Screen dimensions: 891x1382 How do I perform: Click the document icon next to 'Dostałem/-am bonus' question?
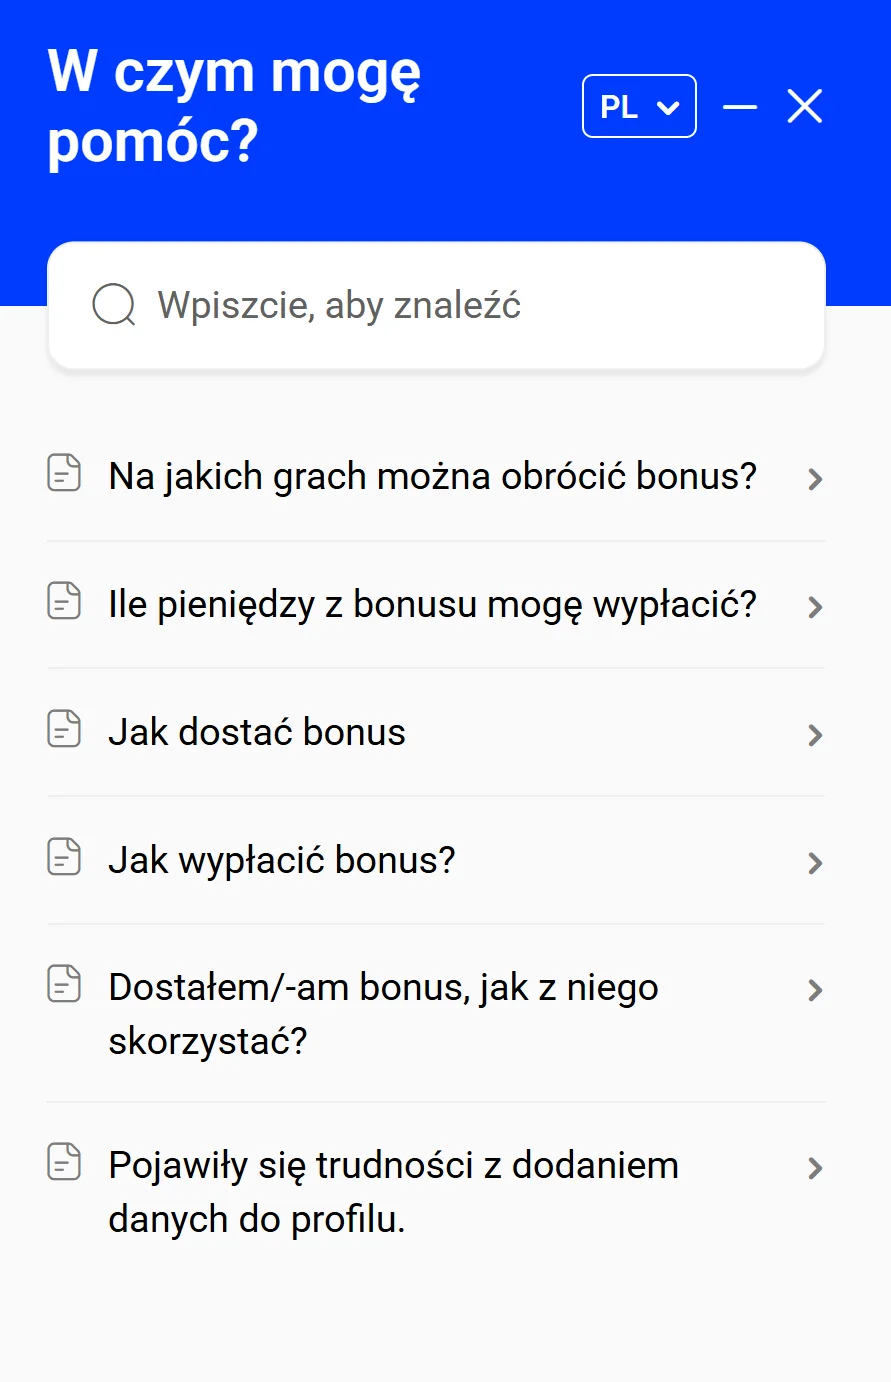pos(64,985)
